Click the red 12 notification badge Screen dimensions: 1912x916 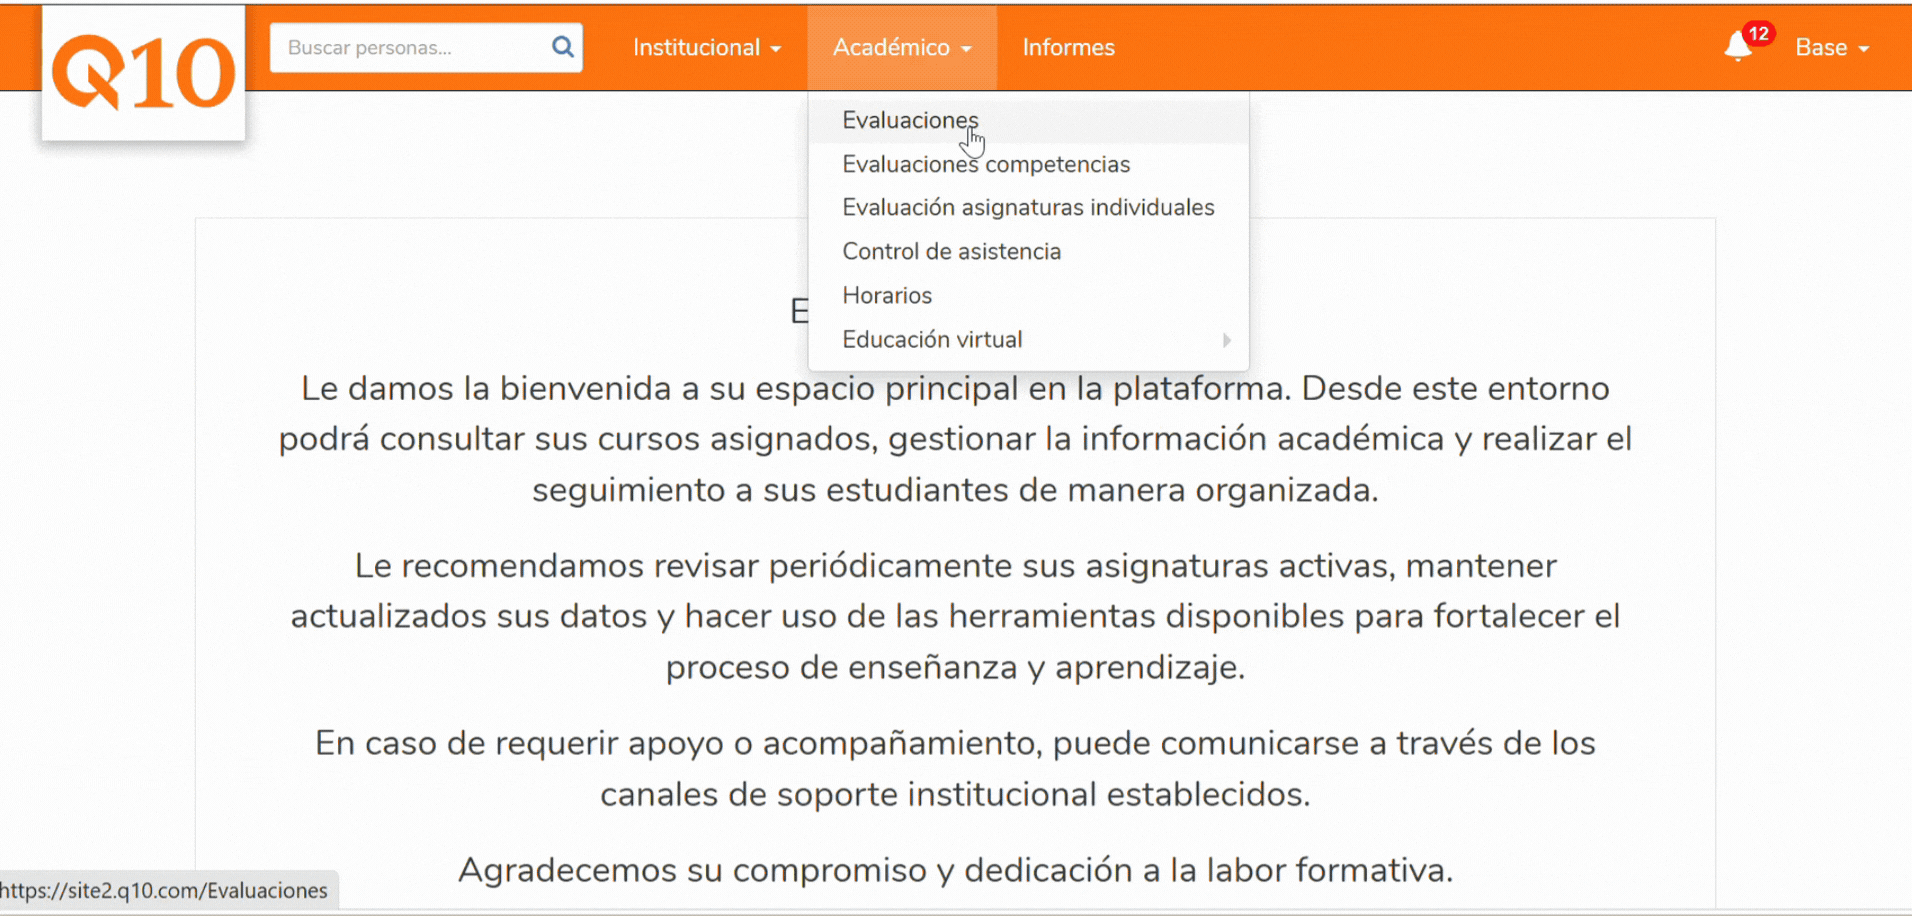(1758, 33)
